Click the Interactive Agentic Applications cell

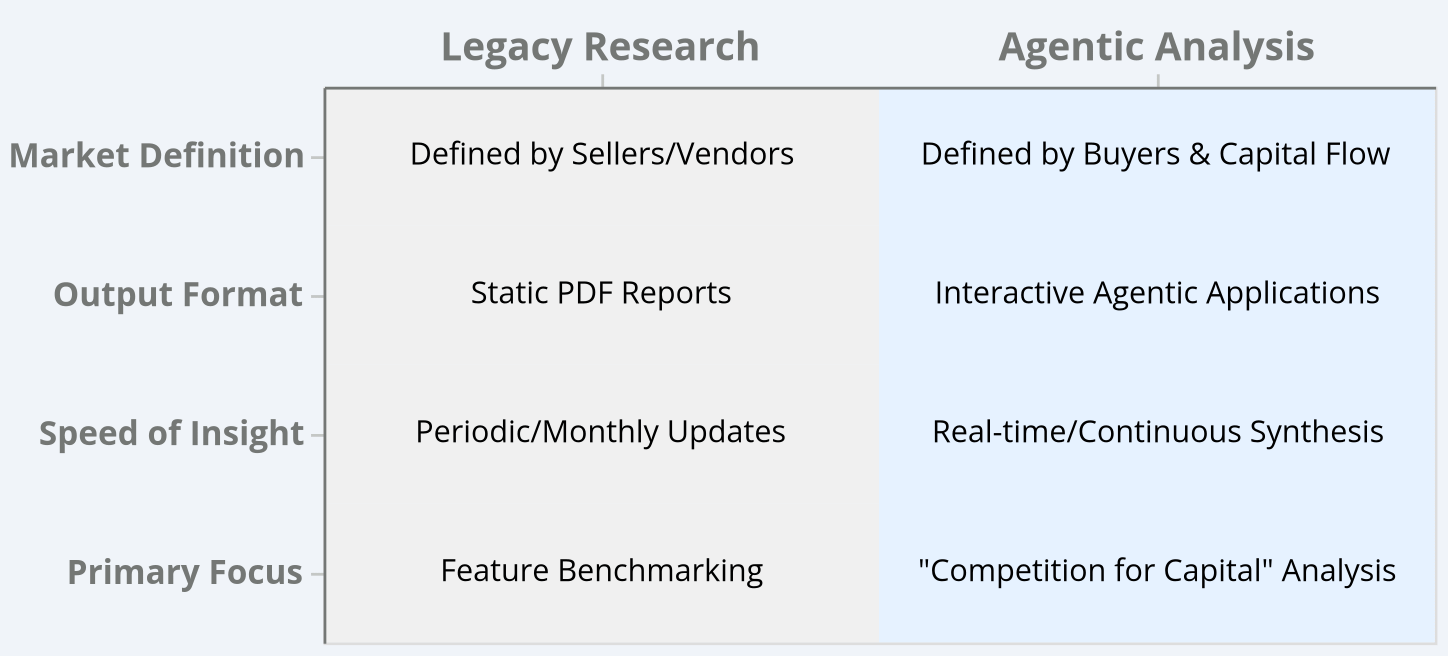pyautogui.click(x=1157, y=293)
